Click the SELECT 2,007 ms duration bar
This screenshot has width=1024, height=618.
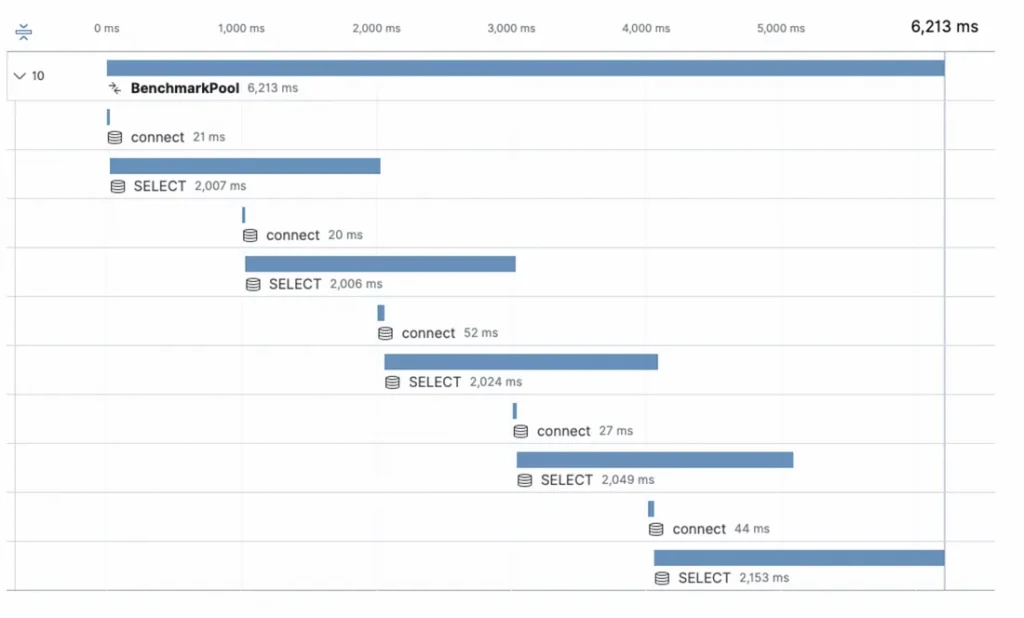pos(245,166)
